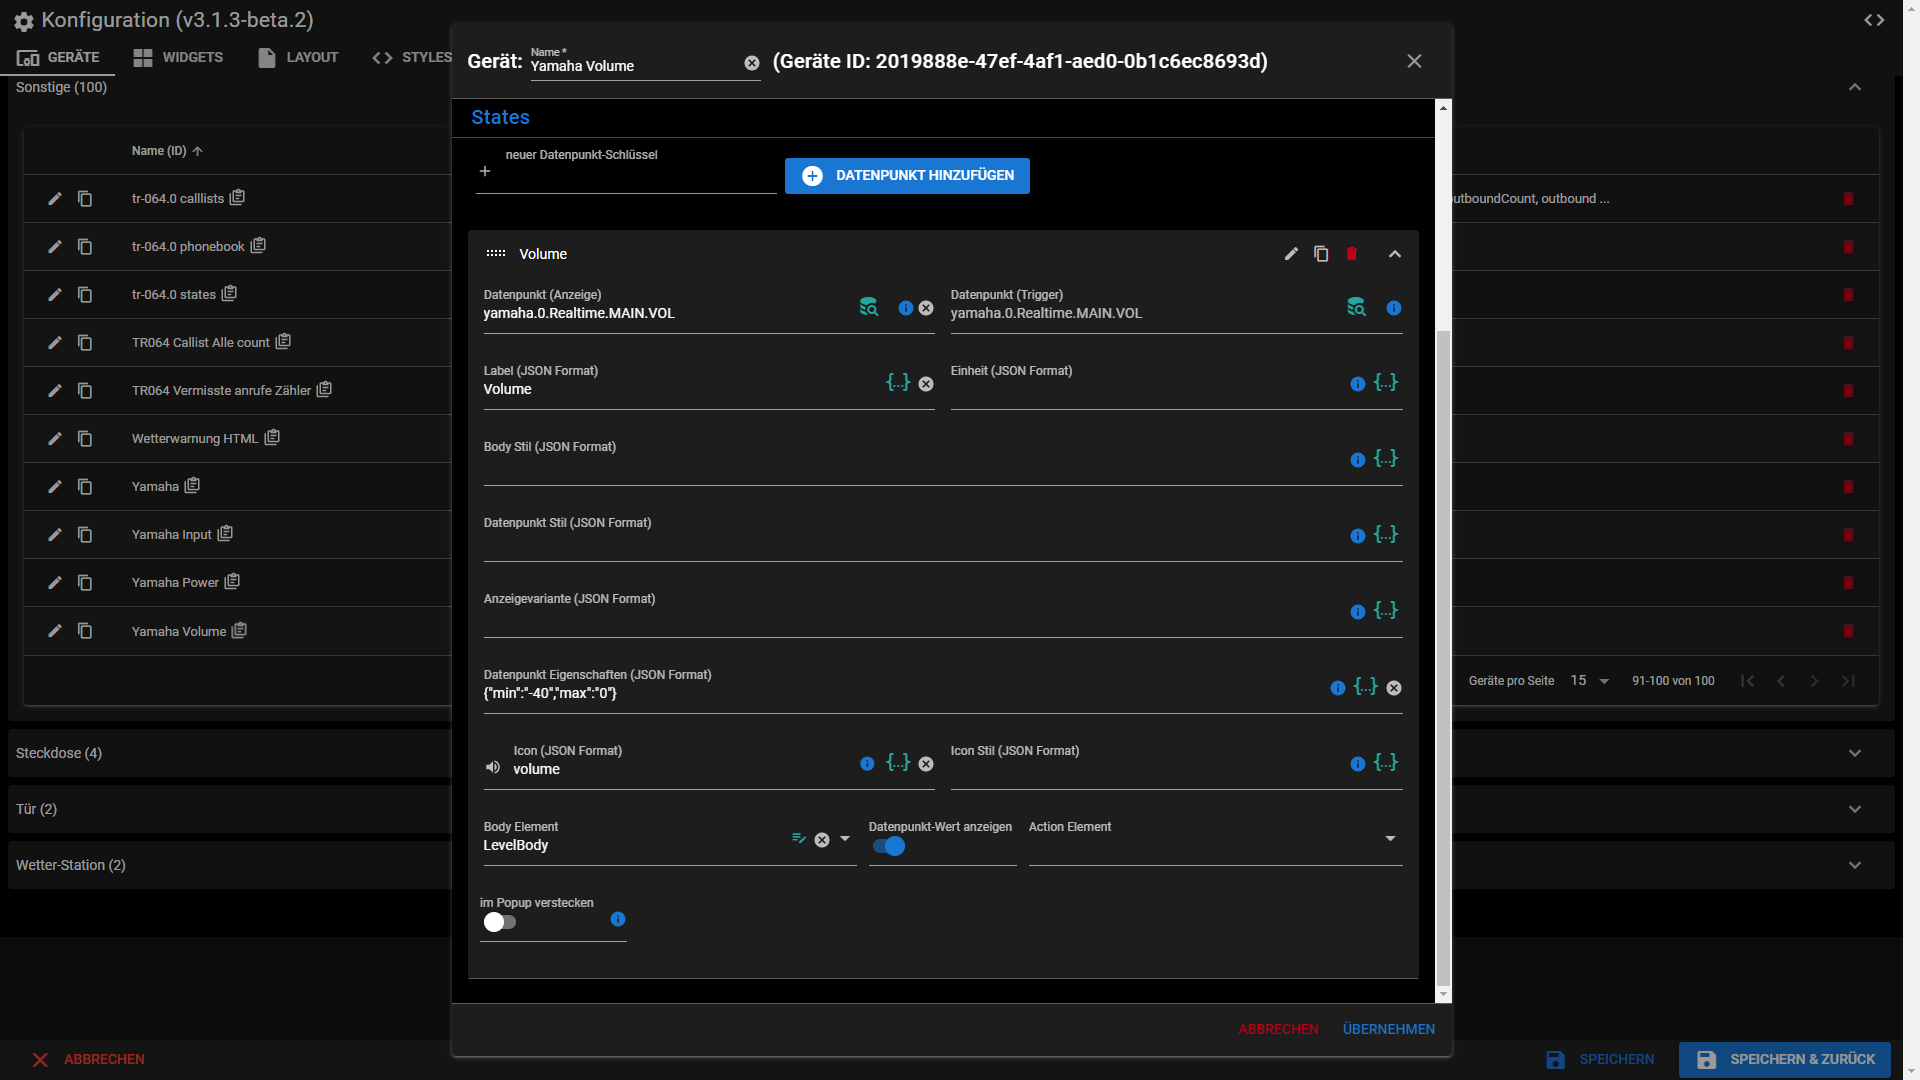Copy ID of tr-064.0 phonebook
The image size is (1920, 1080).
click(x=258, y=246)
